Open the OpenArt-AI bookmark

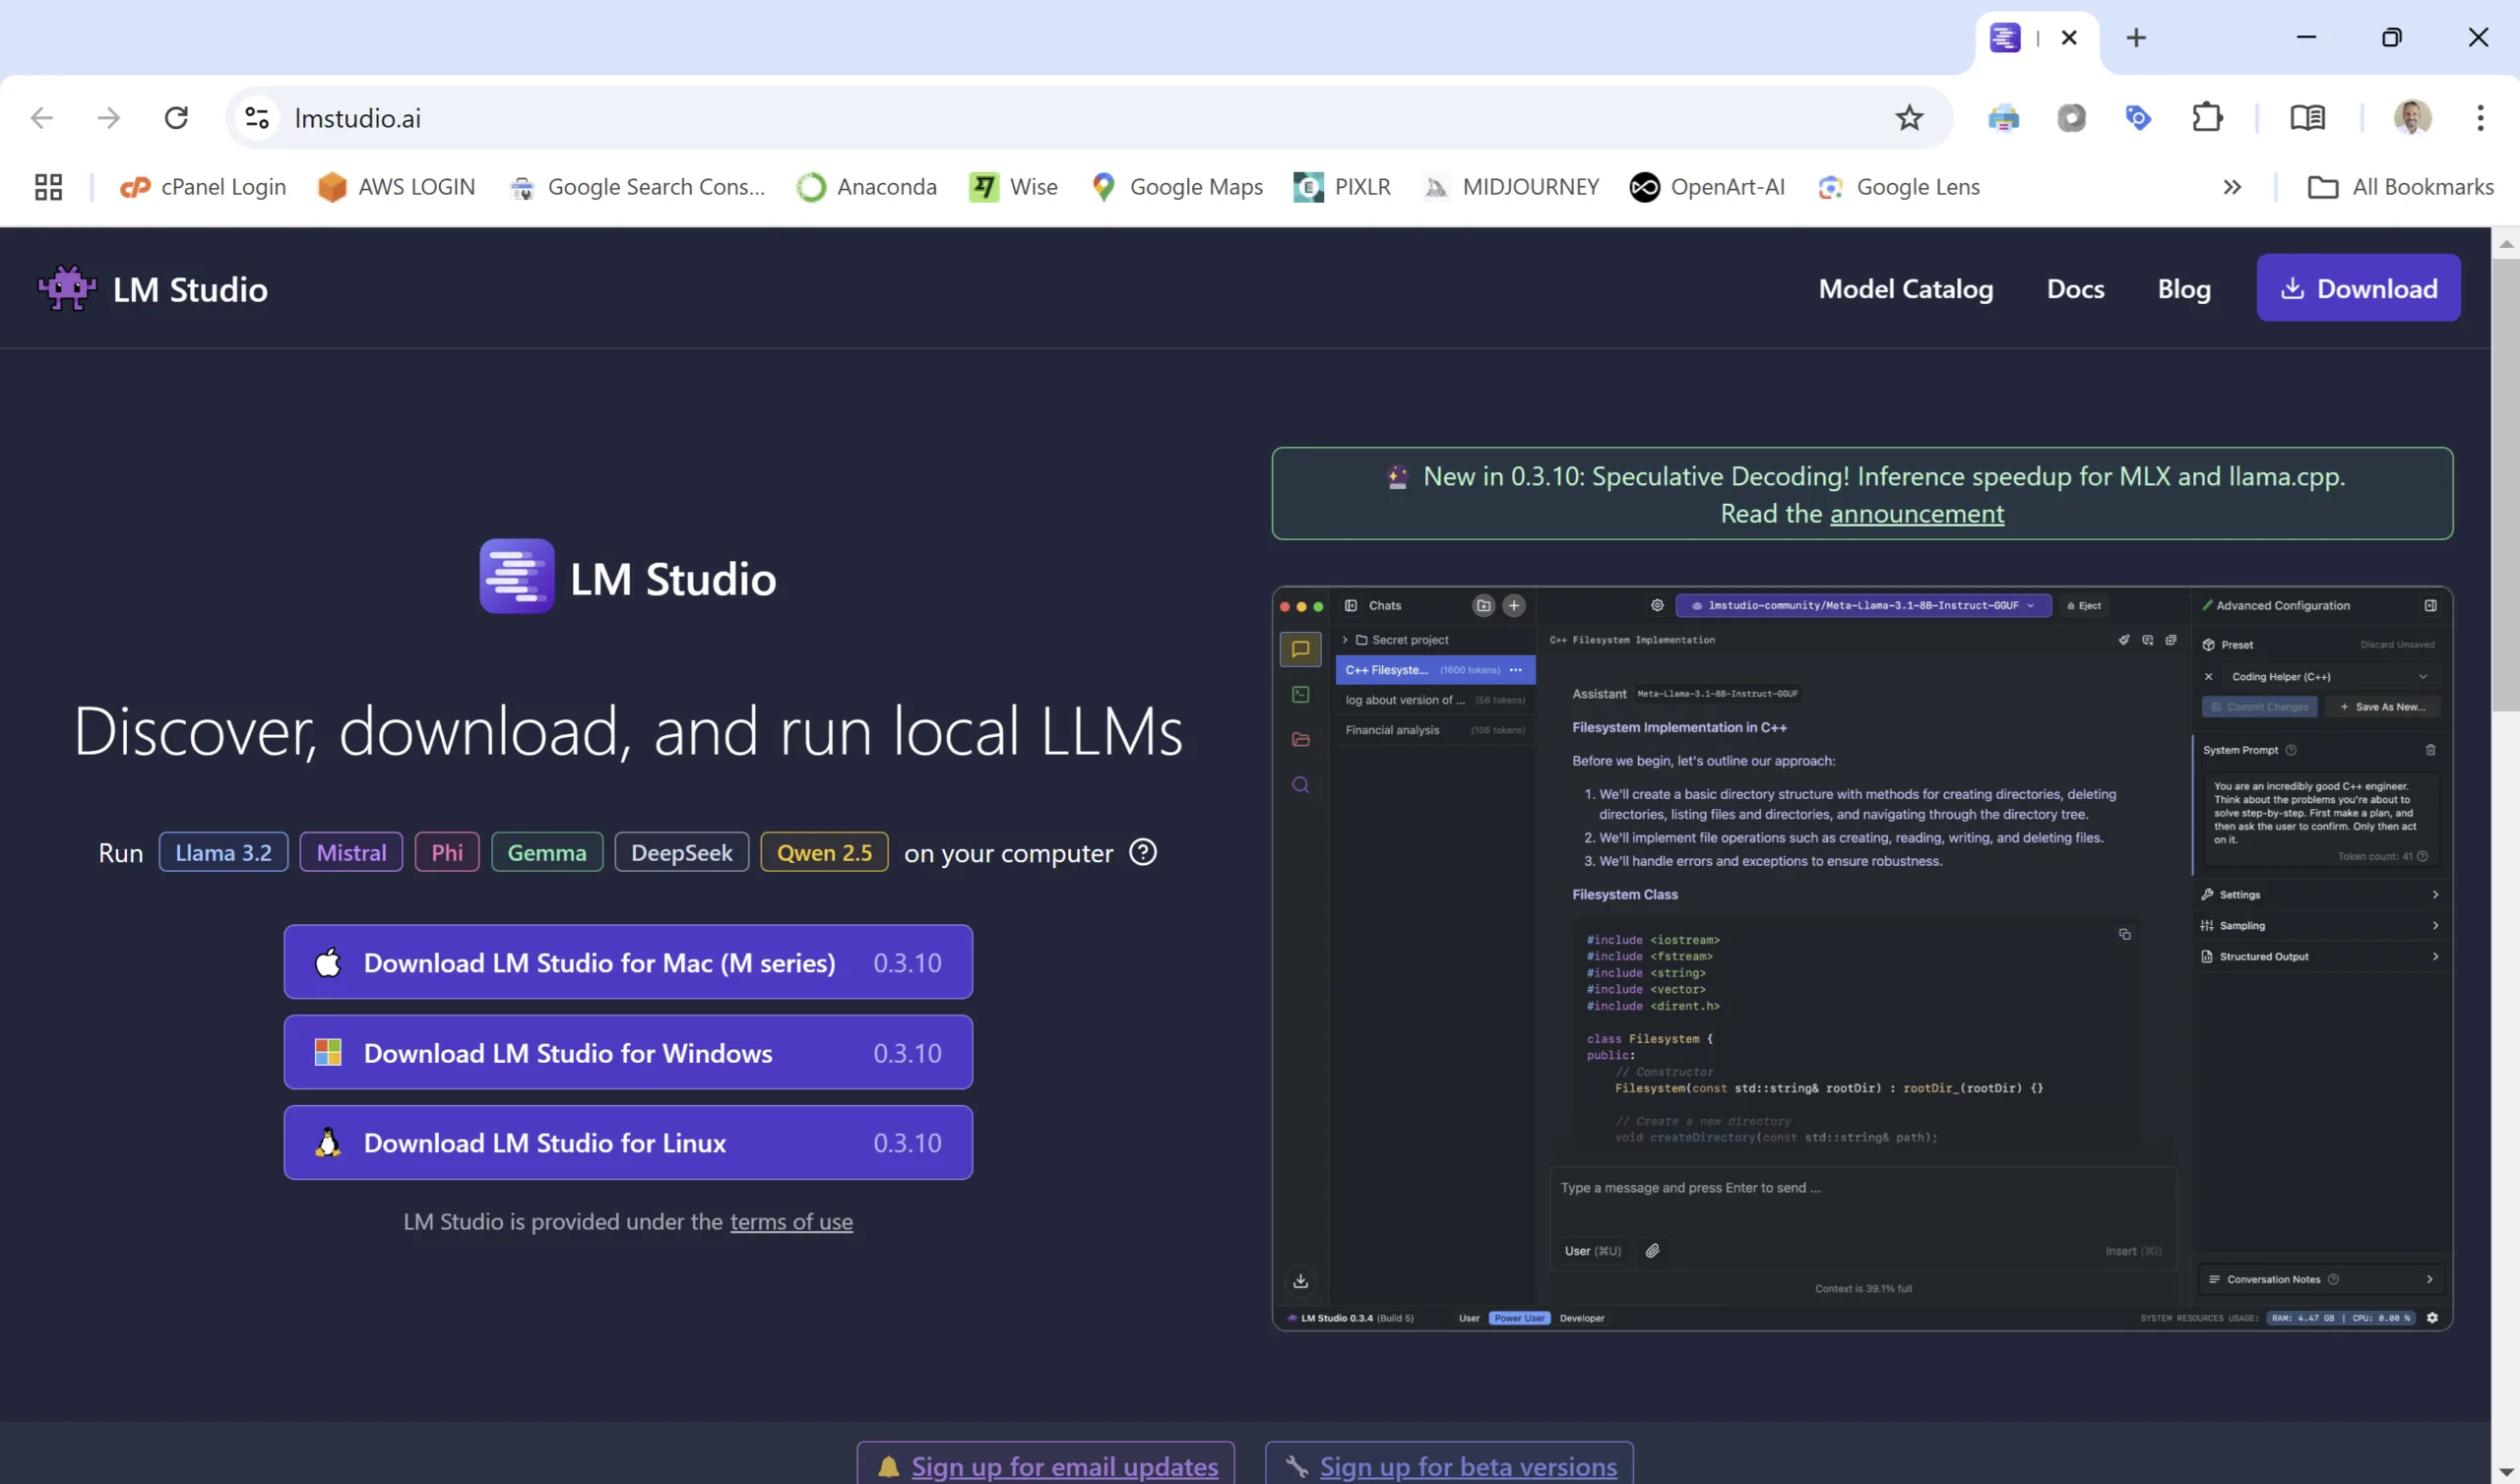(x=1707, y=187)
